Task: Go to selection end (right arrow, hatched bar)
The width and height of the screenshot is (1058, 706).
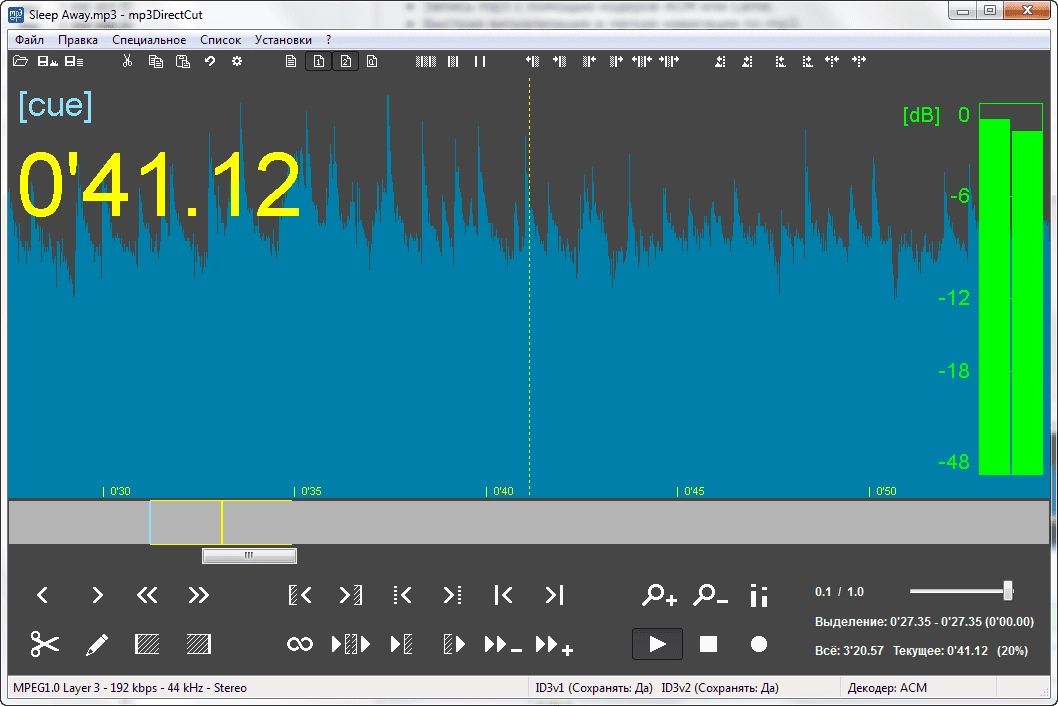Action: [351, 595]
